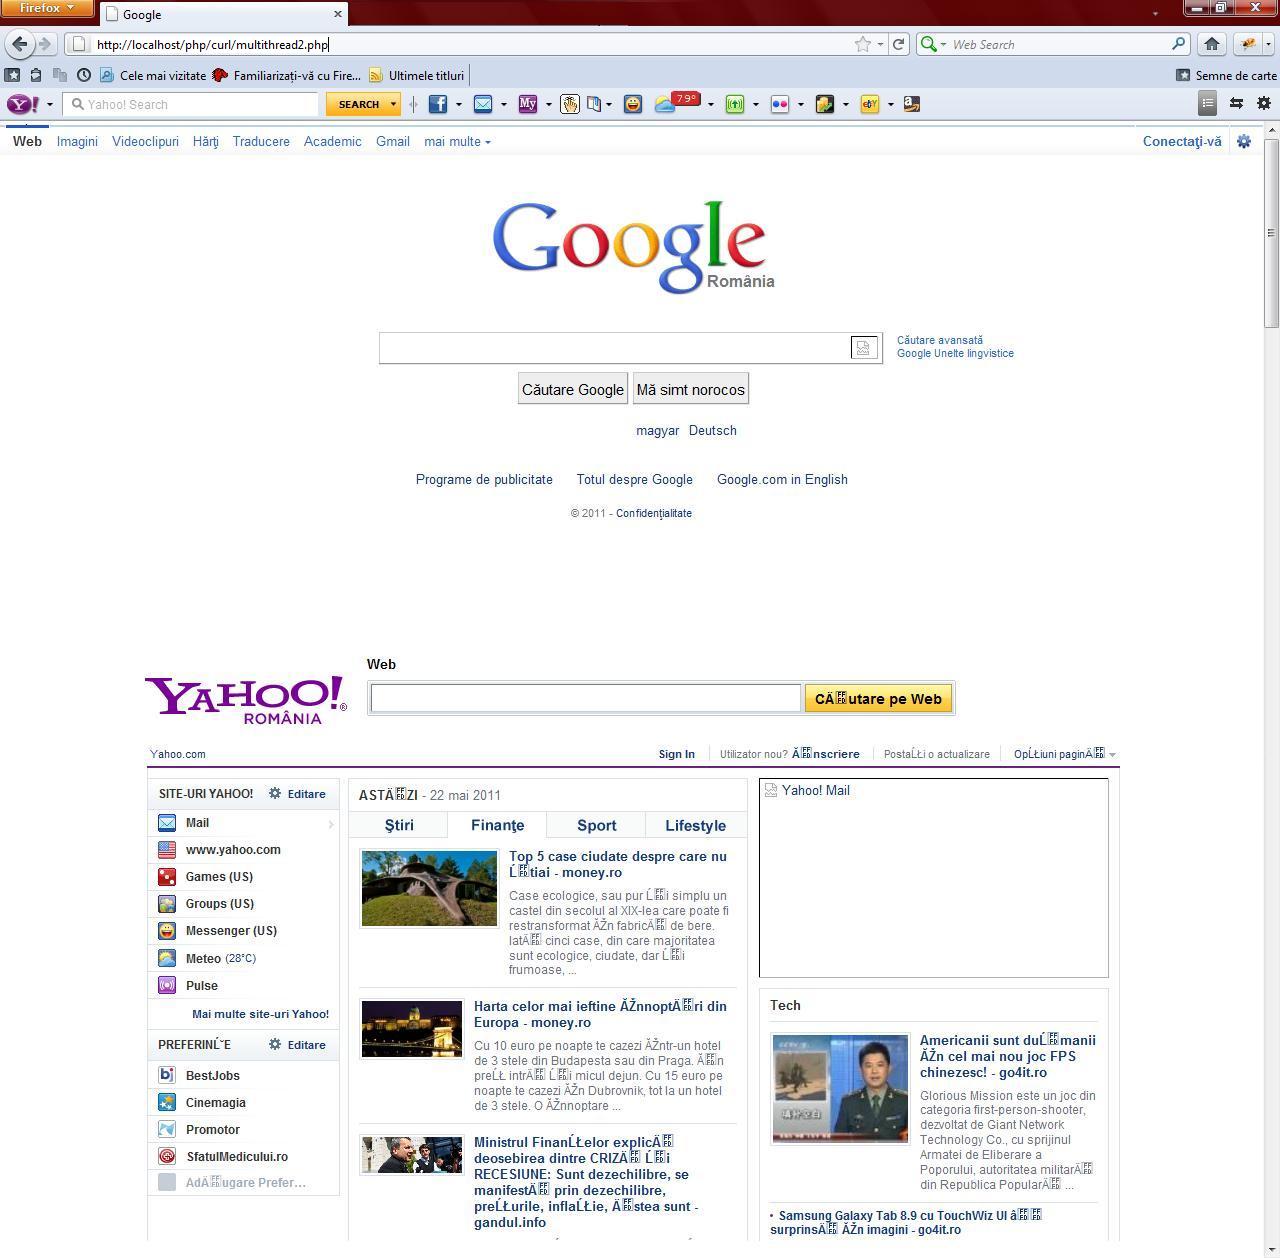
Task: Open Google.com in English link
Action: (x=782, y=479)
